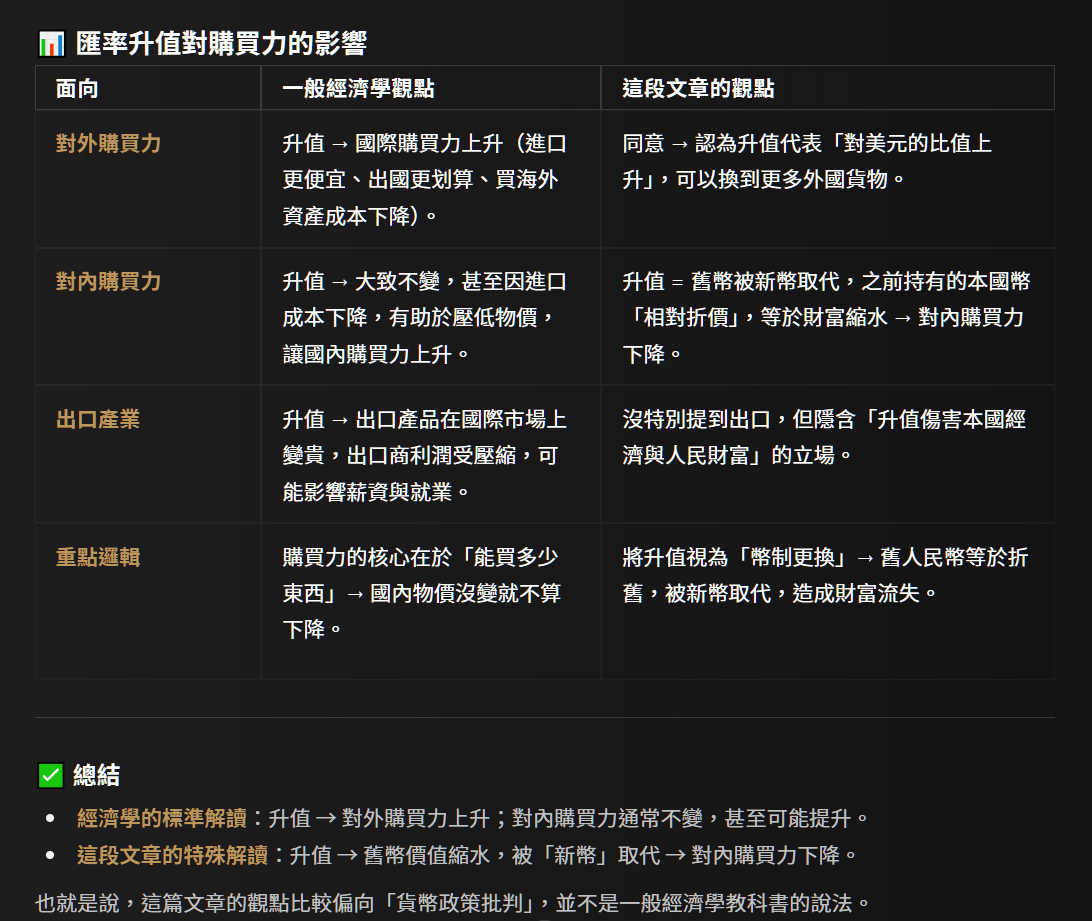1092x921 pixels.
Task: Select the 面向 column header
Action: [x=77, y=89]
